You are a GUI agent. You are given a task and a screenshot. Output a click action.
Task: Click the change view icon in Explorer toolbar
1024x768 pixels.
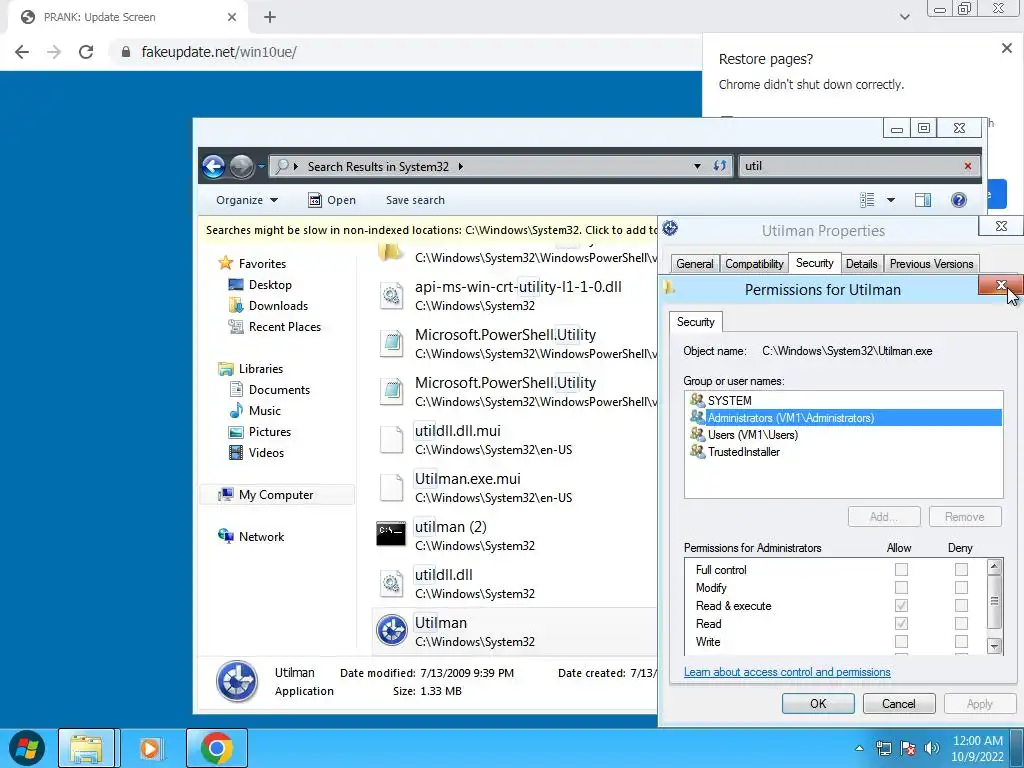point(867,200)
